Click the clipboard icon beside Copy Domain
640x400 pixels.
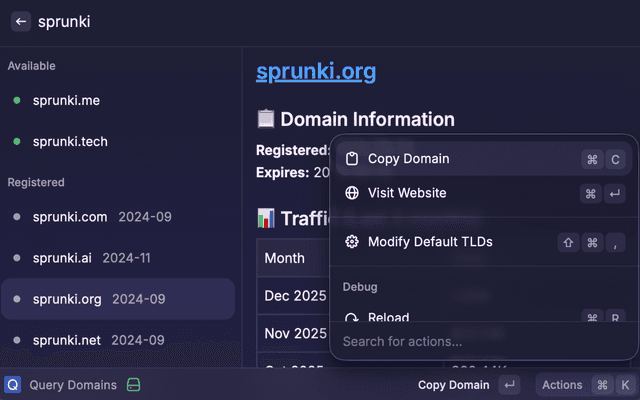(352, 159)
